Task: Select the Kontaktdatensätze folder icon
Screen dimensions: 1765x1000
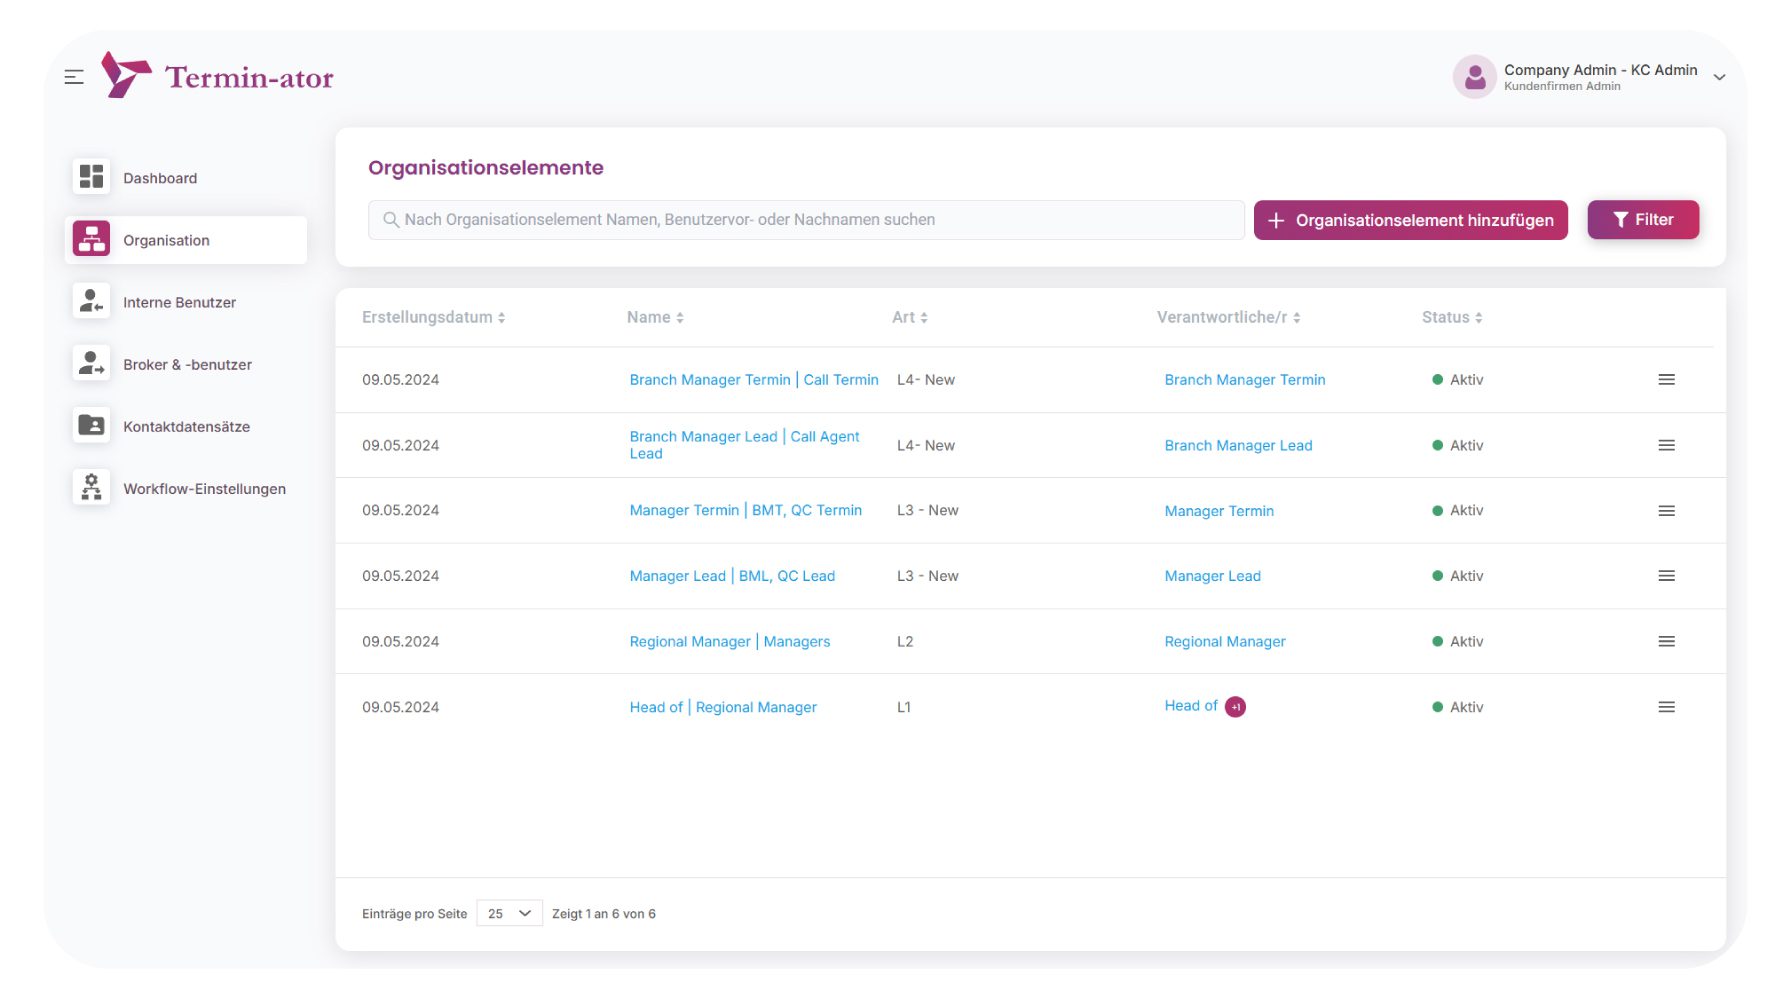Action: click(x=91, y=426)
